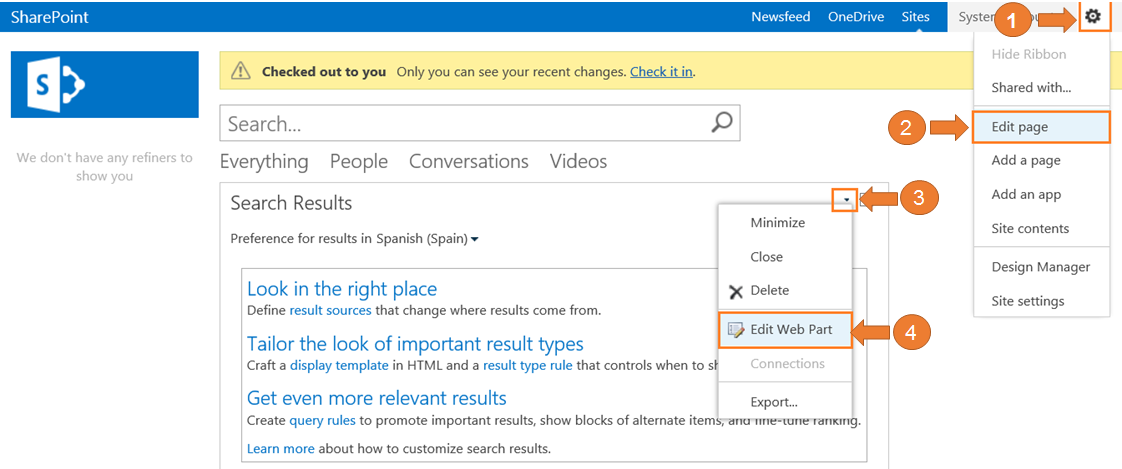Click the search magnifier icon
Viewport: 1122px width, 469px height.
coord(721,123)
